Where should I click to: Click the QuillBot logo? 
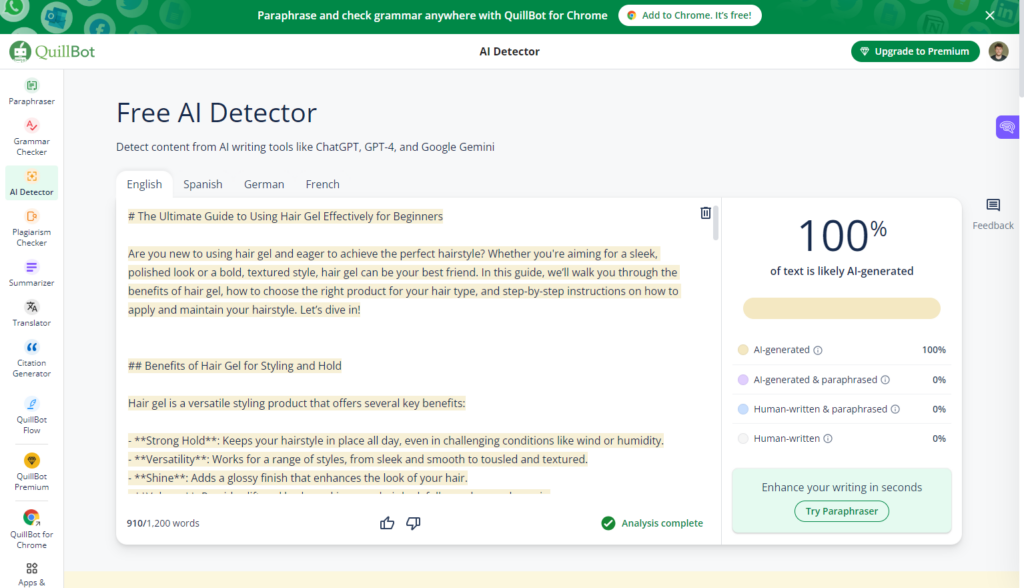coord(52,51)
